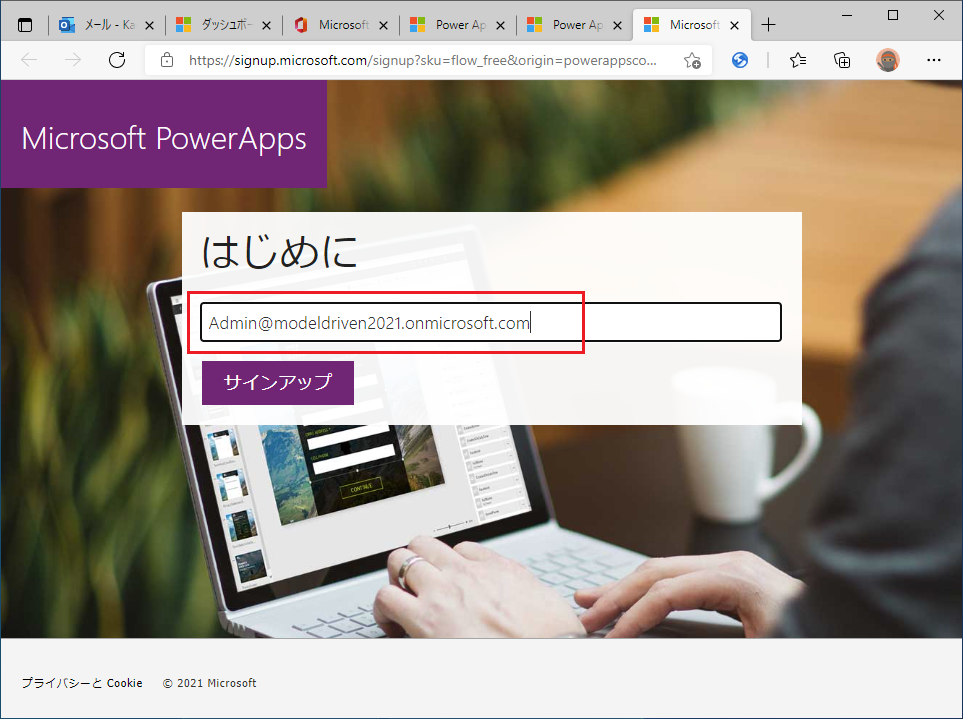
Task: Open the user profile avatar
Action: click(887, 60)
